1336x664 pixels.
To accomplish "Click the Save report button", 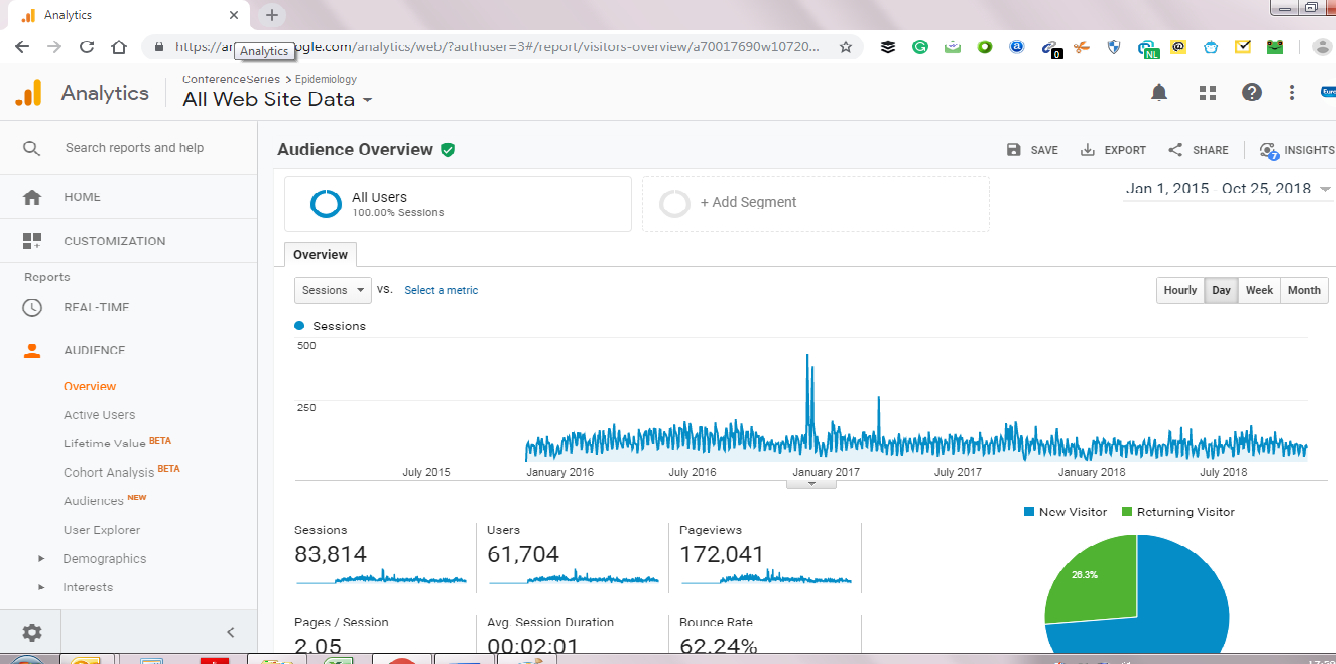I will pyautogui.click(x=1032, y=150).
